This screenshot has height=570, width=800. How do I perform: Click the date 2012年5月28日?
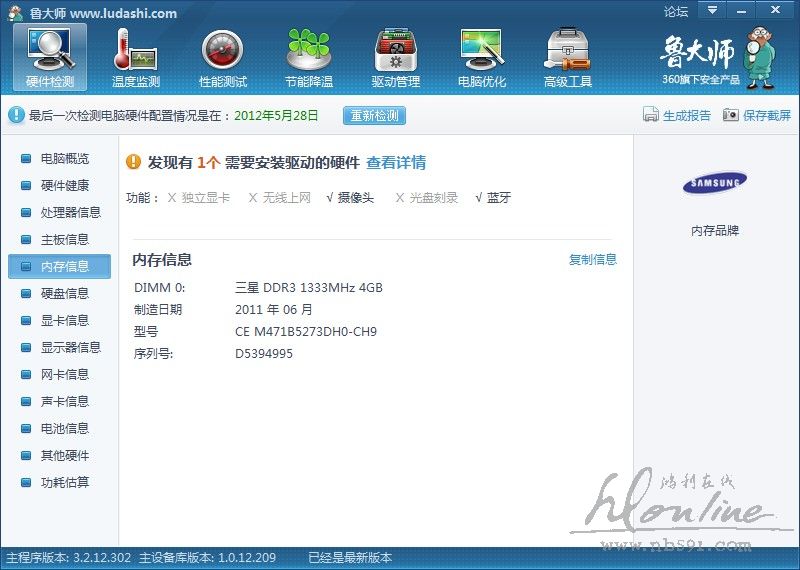(x=276, y=115)
